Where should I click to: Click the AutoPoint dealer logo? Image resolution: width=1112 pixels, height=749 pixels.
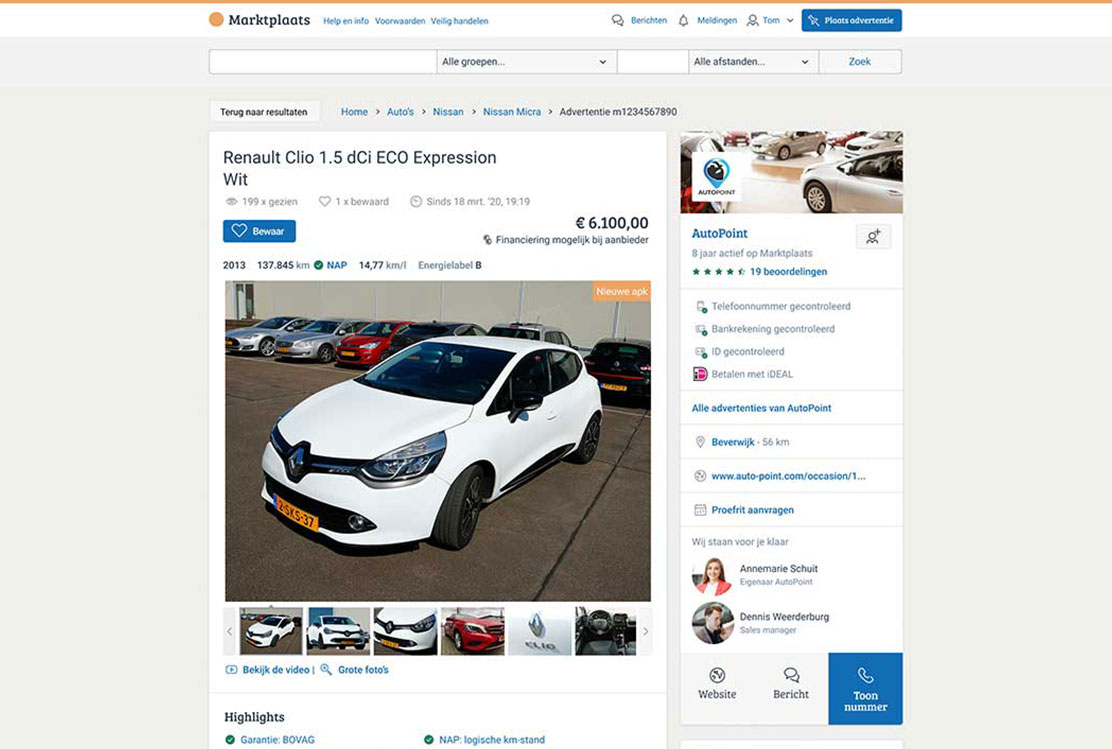click(x=716, y=176)
